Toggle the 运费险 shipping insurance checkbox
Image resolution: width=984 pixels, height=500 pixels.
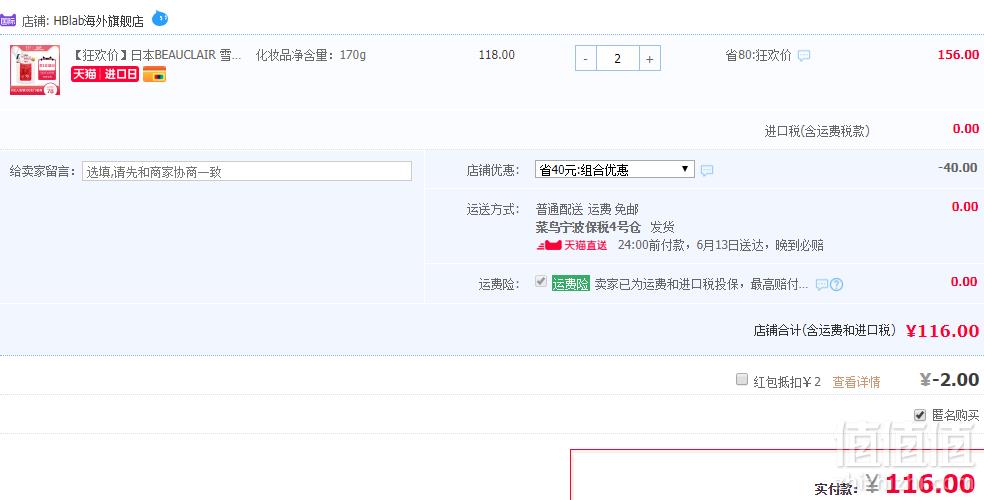541,282
